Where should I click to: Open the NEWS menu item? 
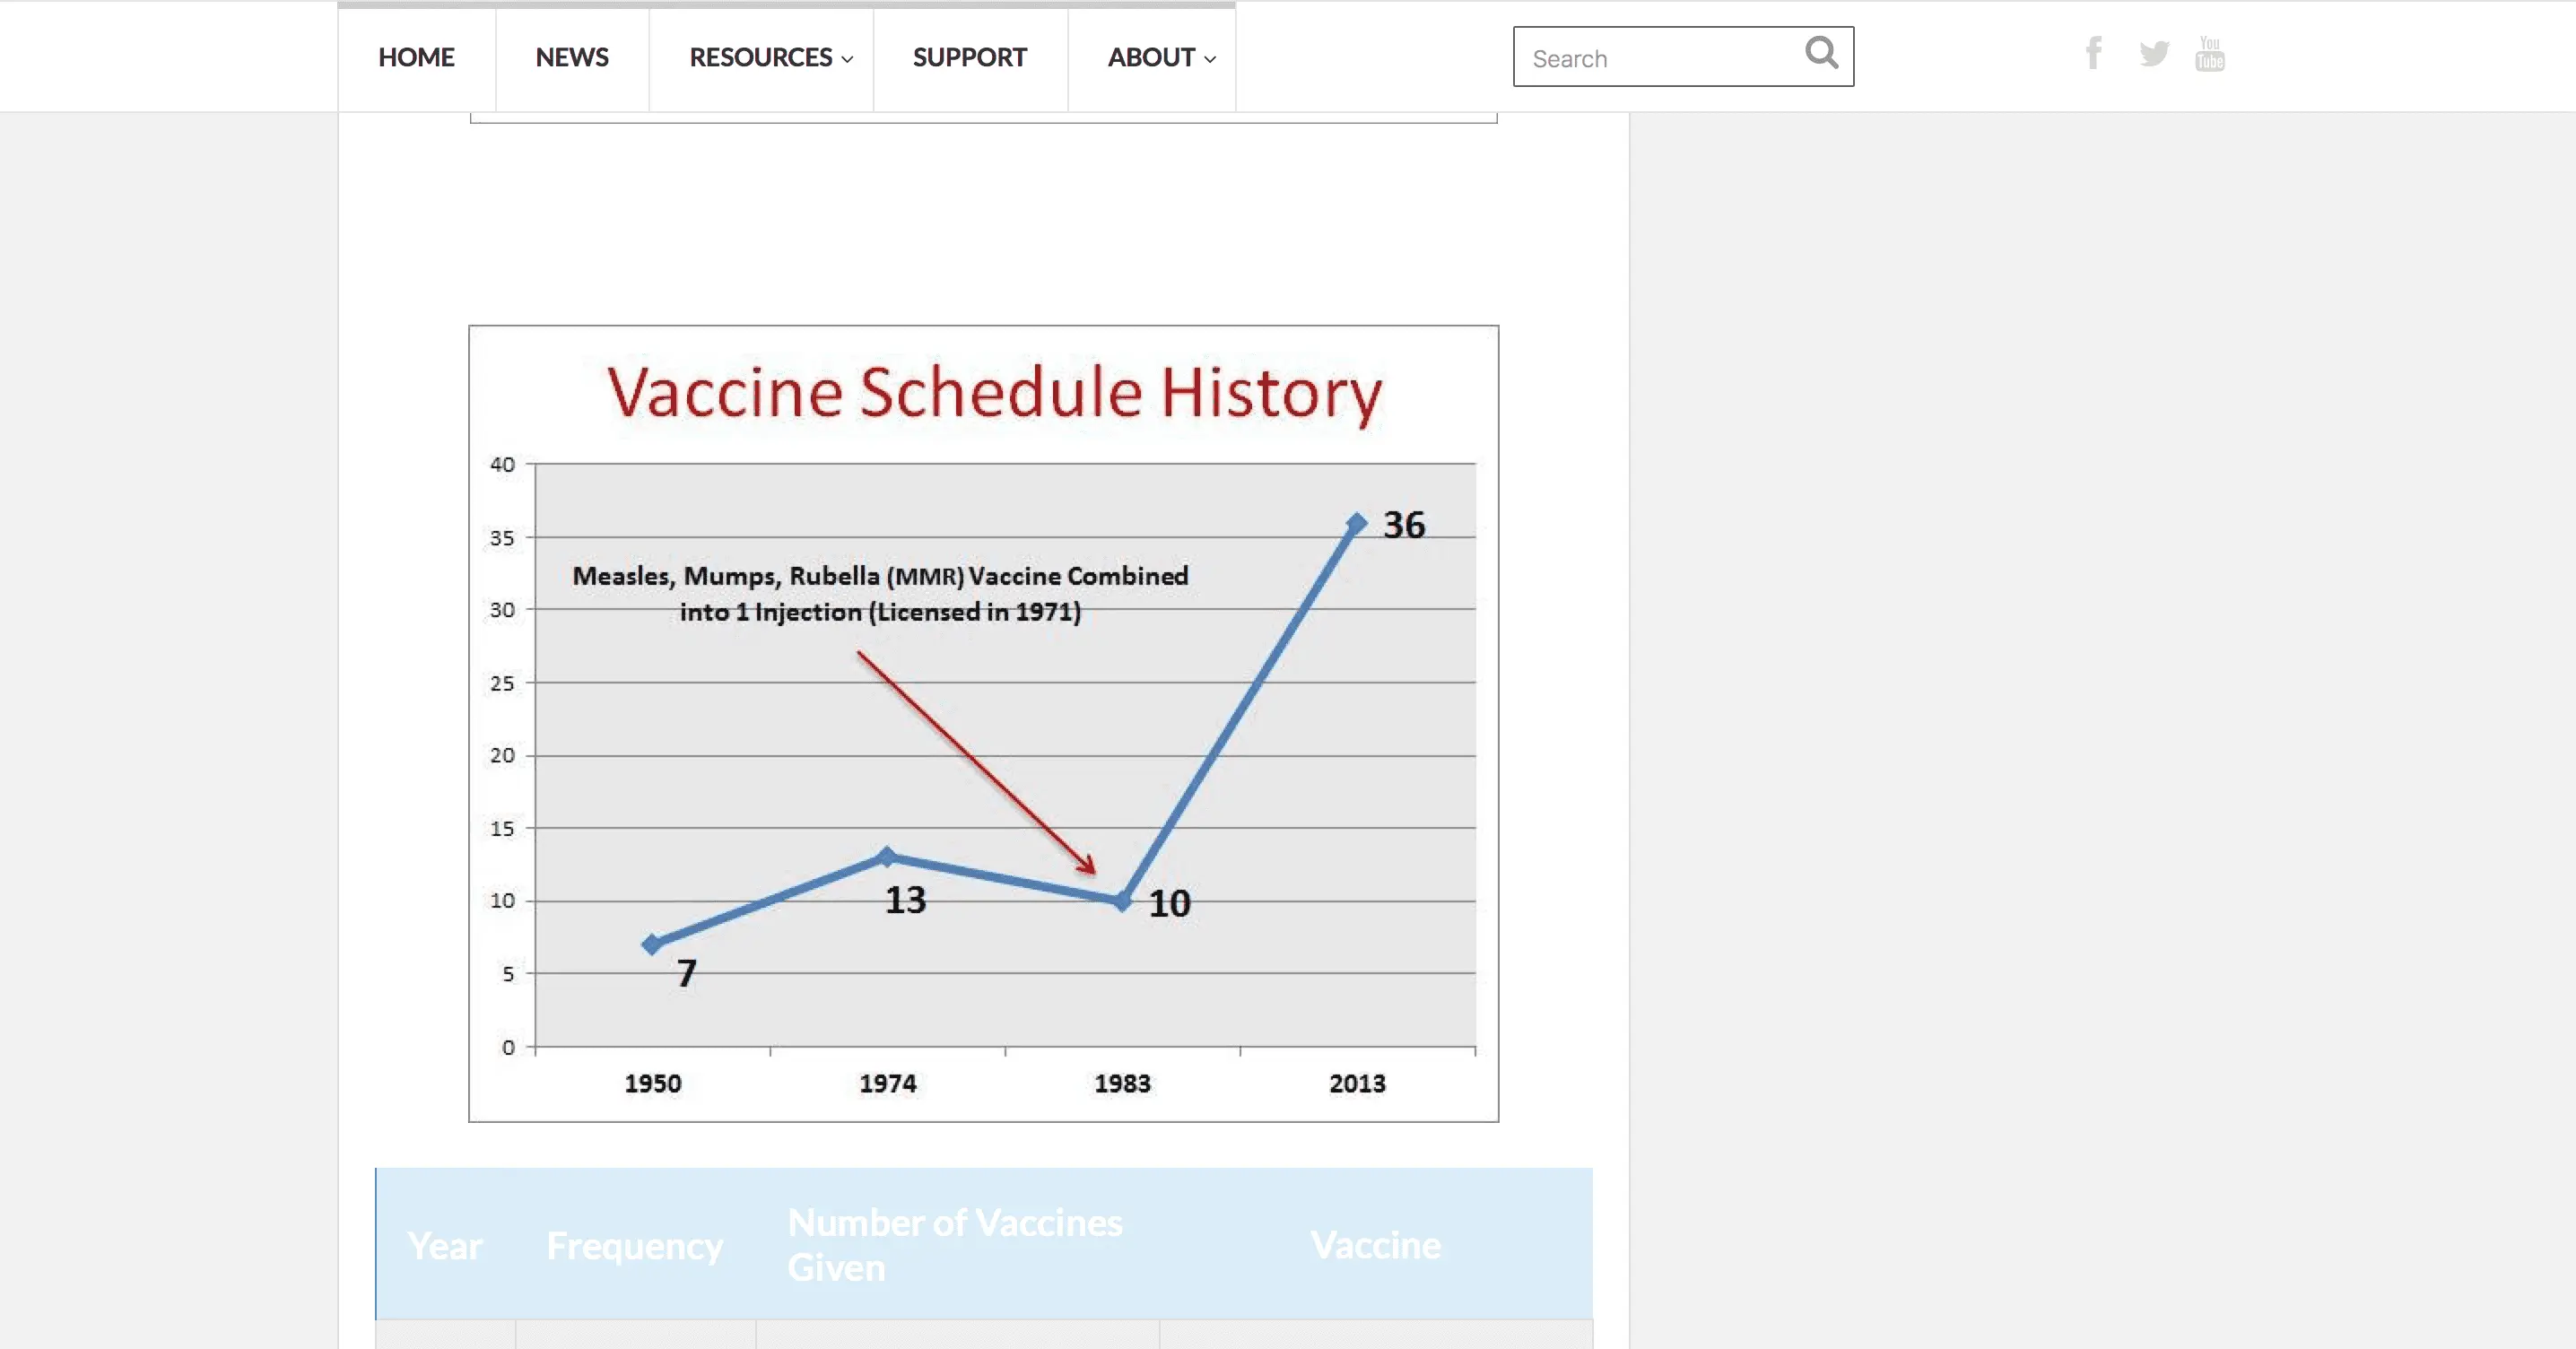click(571, 57)
